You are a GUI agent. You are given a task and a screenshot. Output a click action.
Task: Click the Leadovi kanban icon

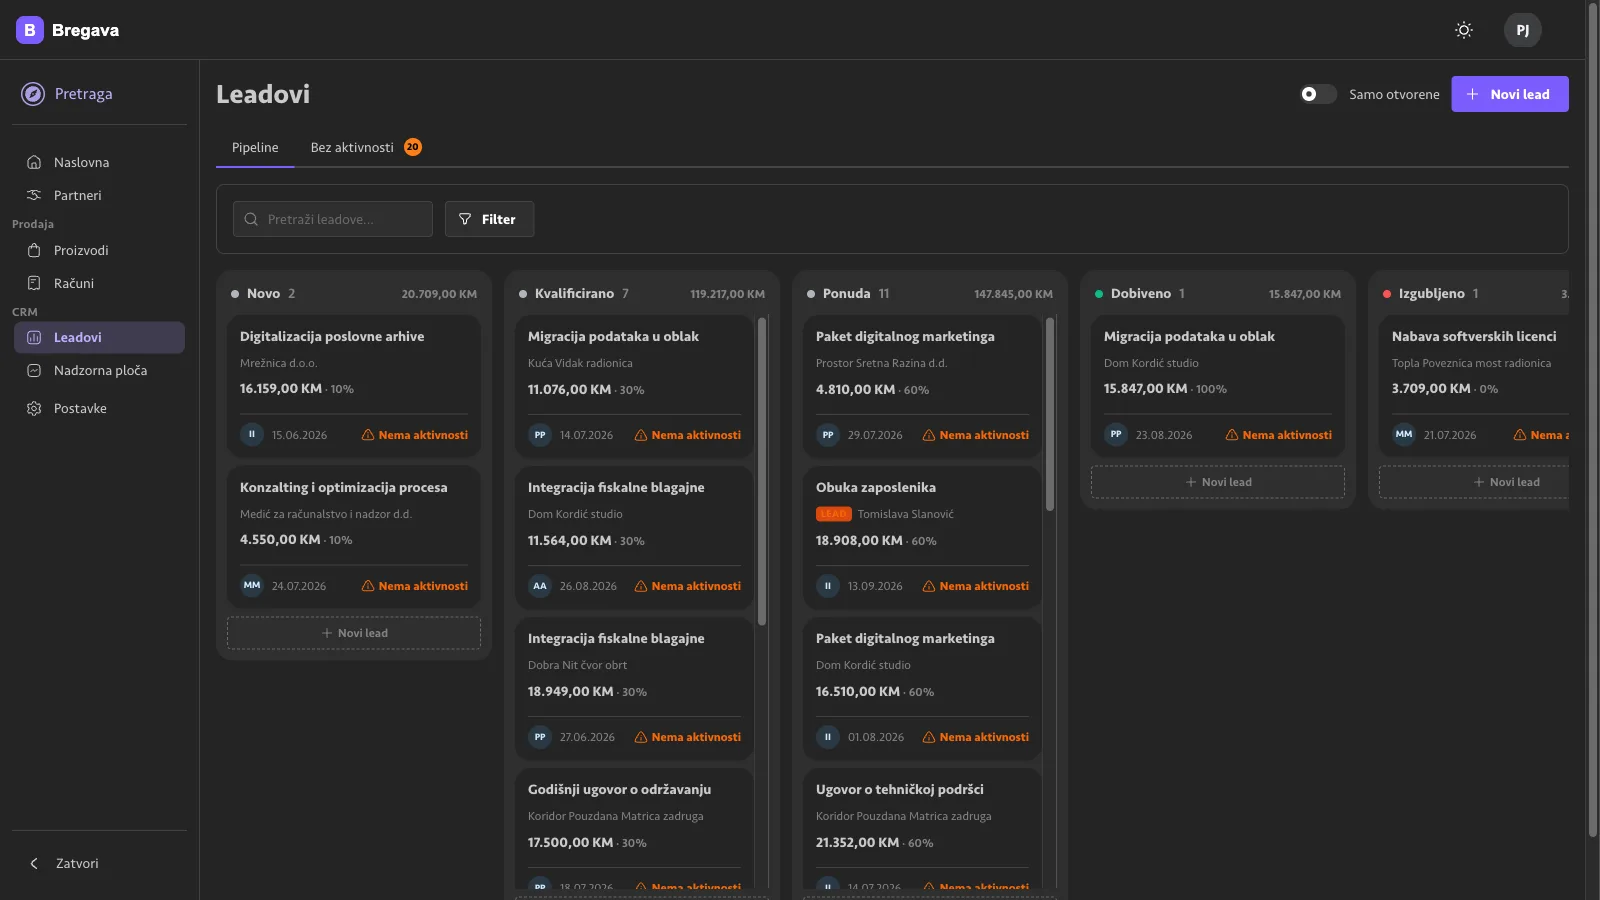point(34,338)
